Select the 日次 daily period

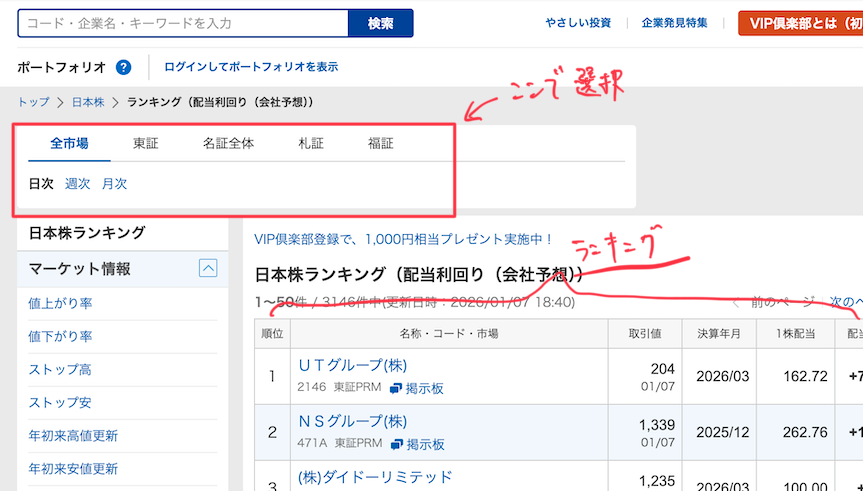pos(41,183)
